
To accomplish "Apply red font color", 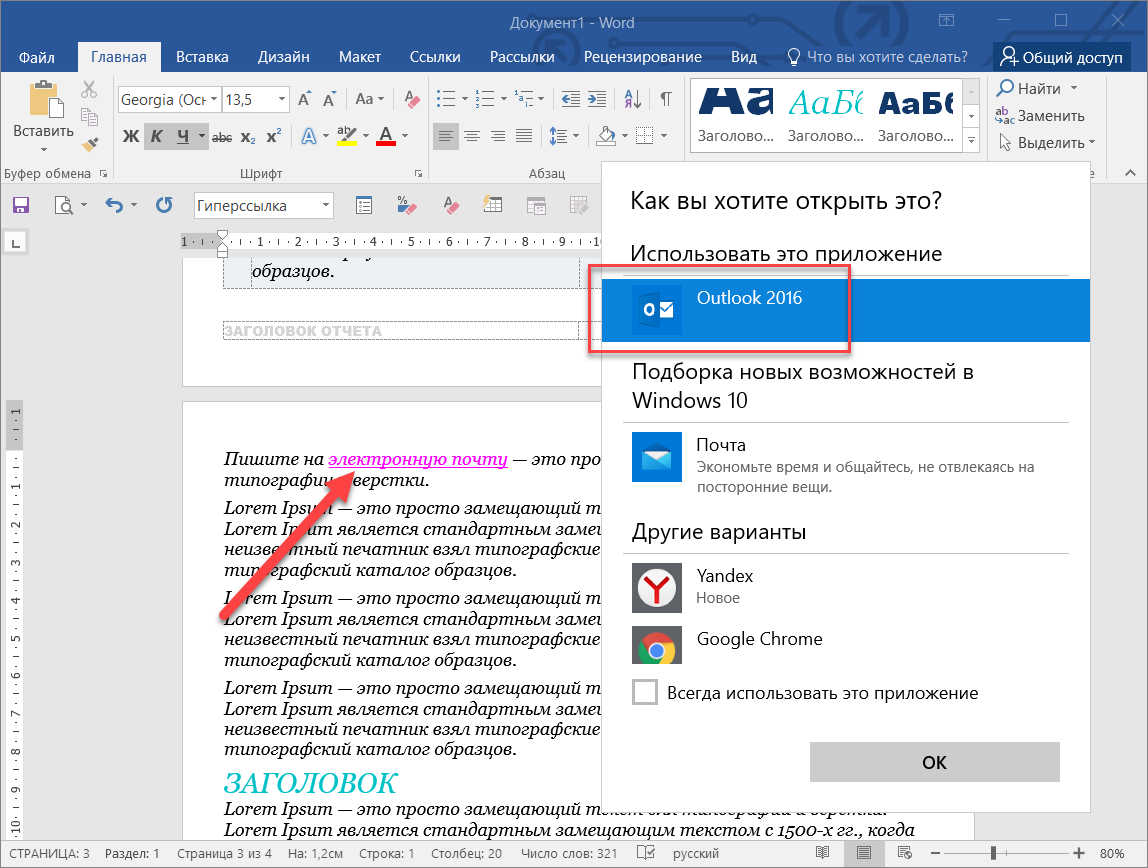I will click(386, 136).
